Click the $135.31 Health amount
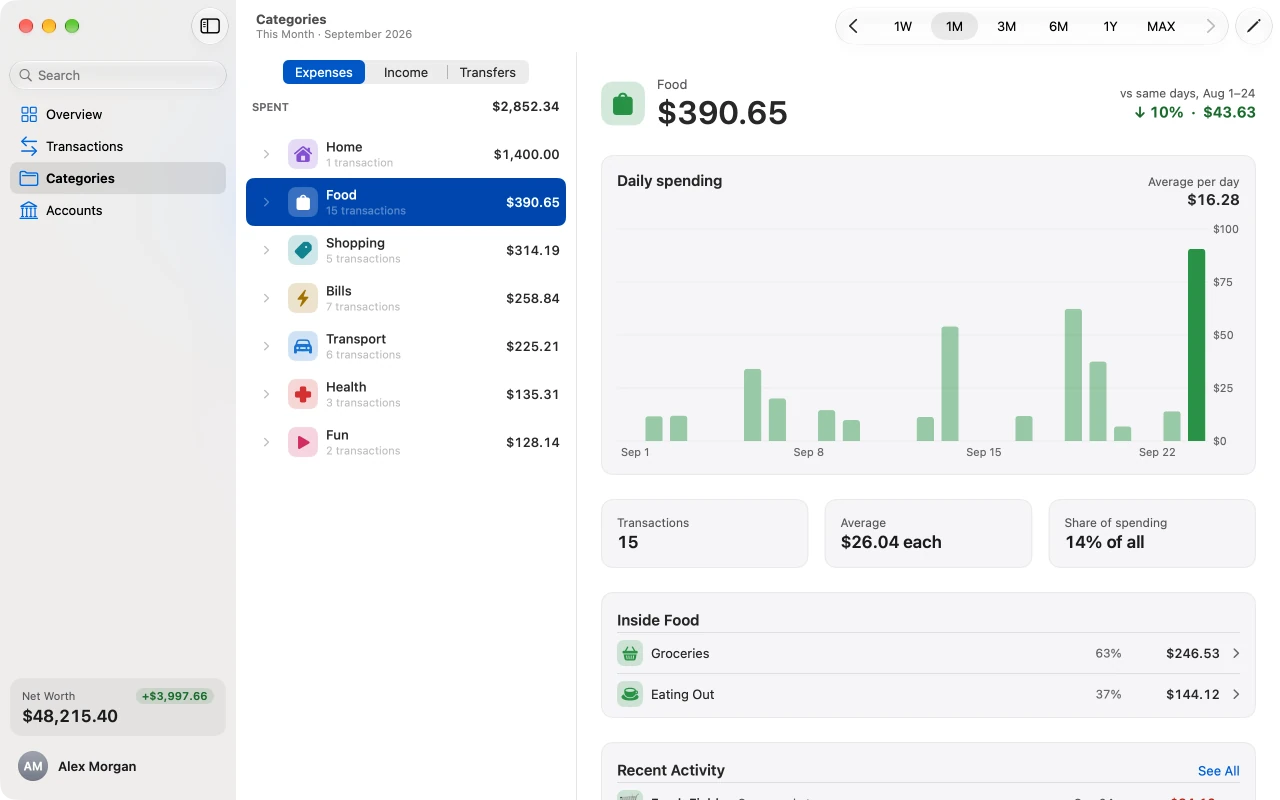The width and height of the screenshot is (1280, 800). click(x=532, y=394)
